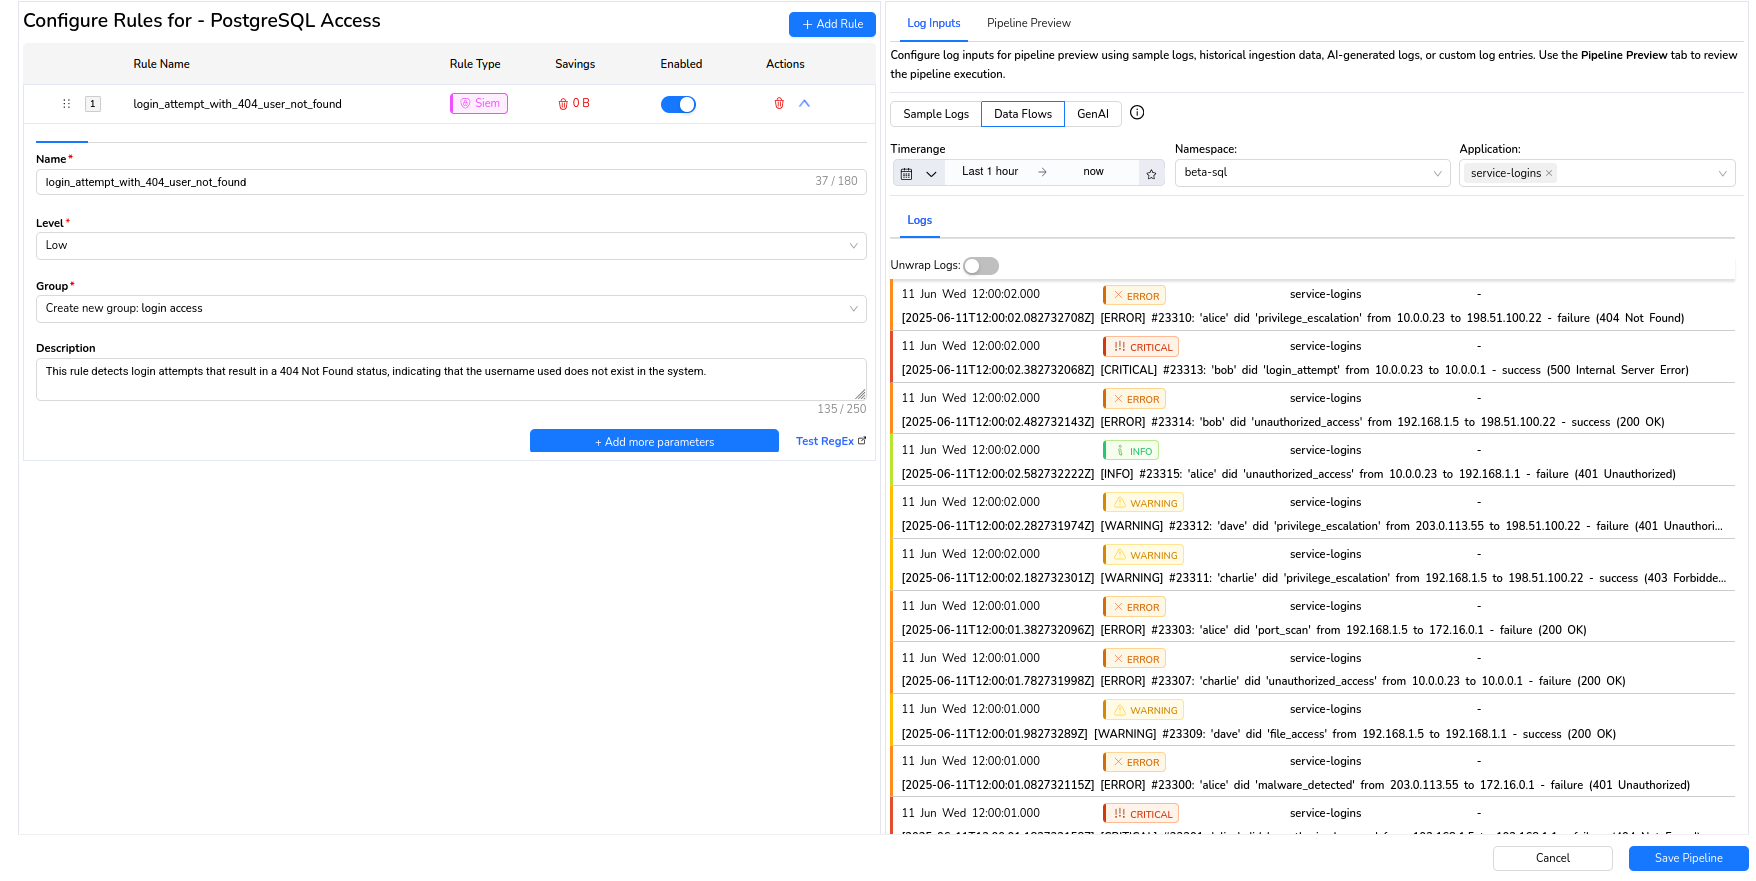Expand the Namespace beta-sql dropdown
The image size is (1756, 881).
(x=1311, y=173)
